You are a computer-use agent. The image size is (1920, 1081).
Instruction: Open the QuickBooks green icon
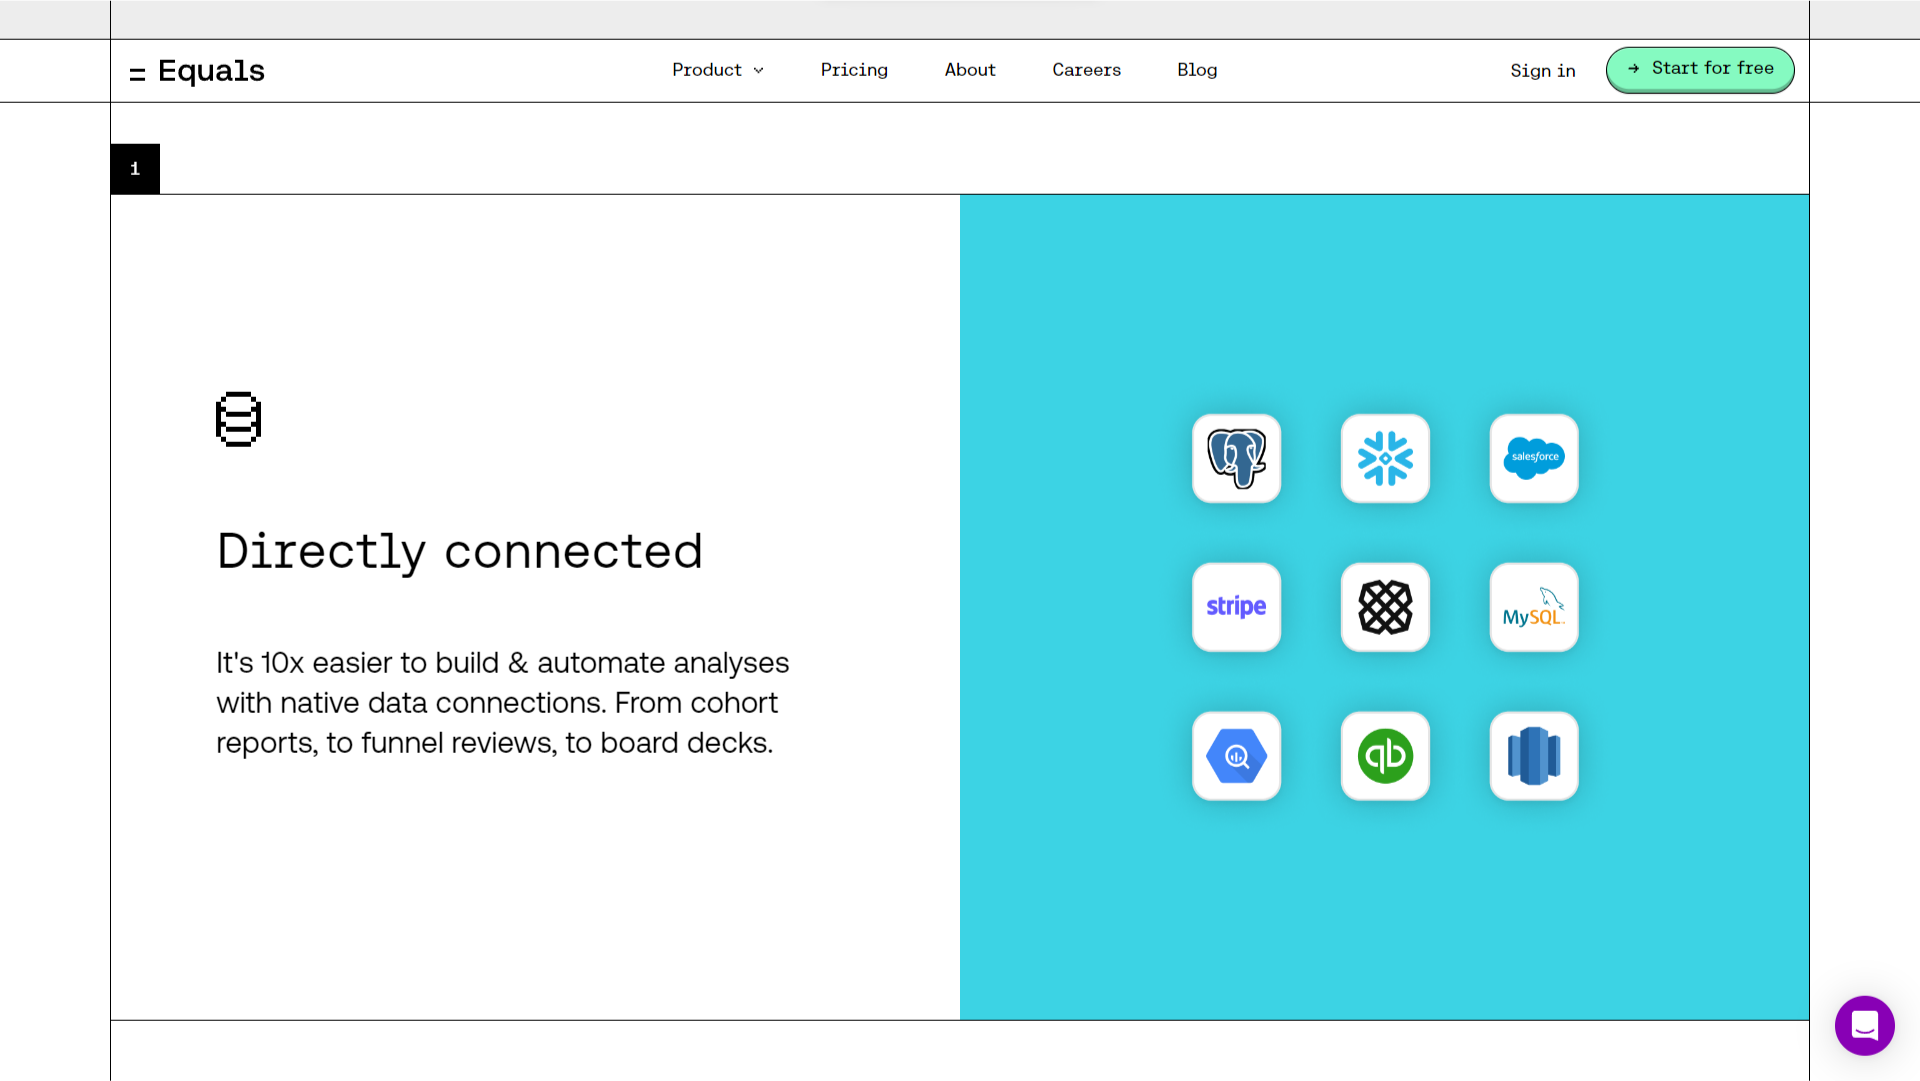pos(1385,756)
